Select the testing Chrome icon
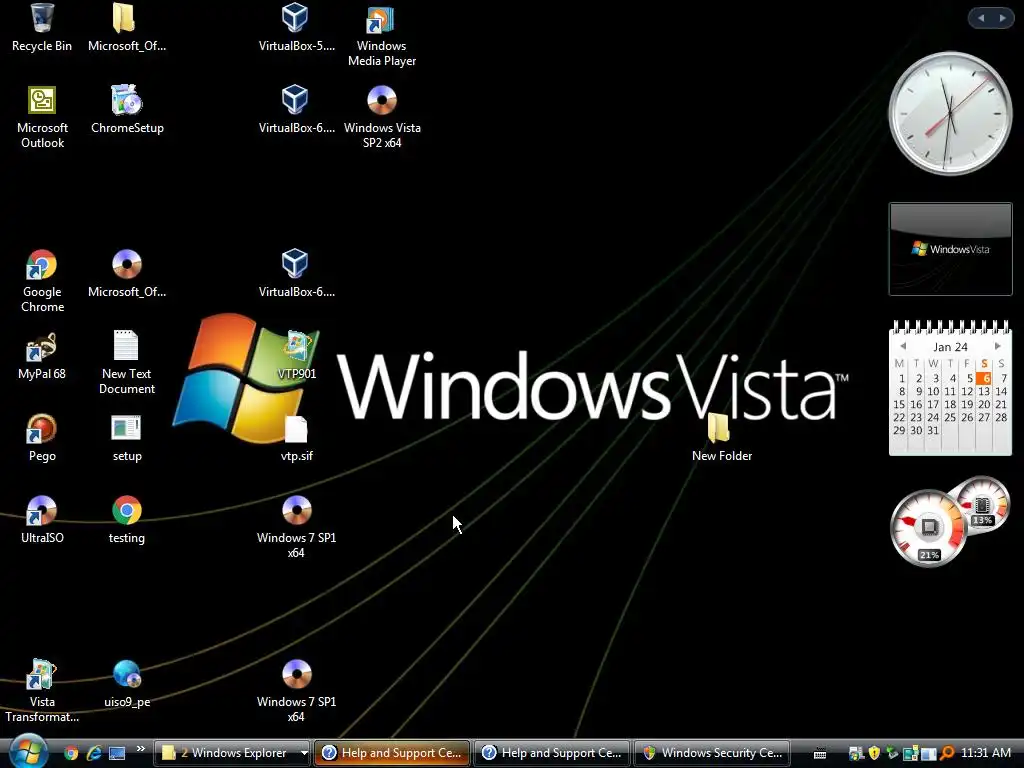 [127, 520]
